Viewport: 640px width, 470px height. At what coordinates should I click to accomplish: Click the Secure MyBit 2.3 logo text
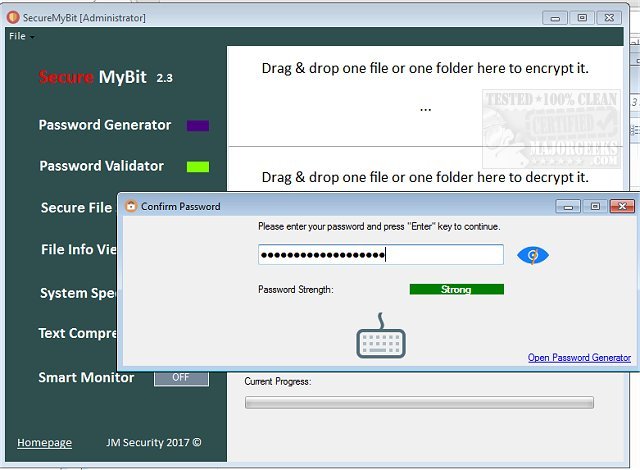pyautogui.click(x=106, y=77)
